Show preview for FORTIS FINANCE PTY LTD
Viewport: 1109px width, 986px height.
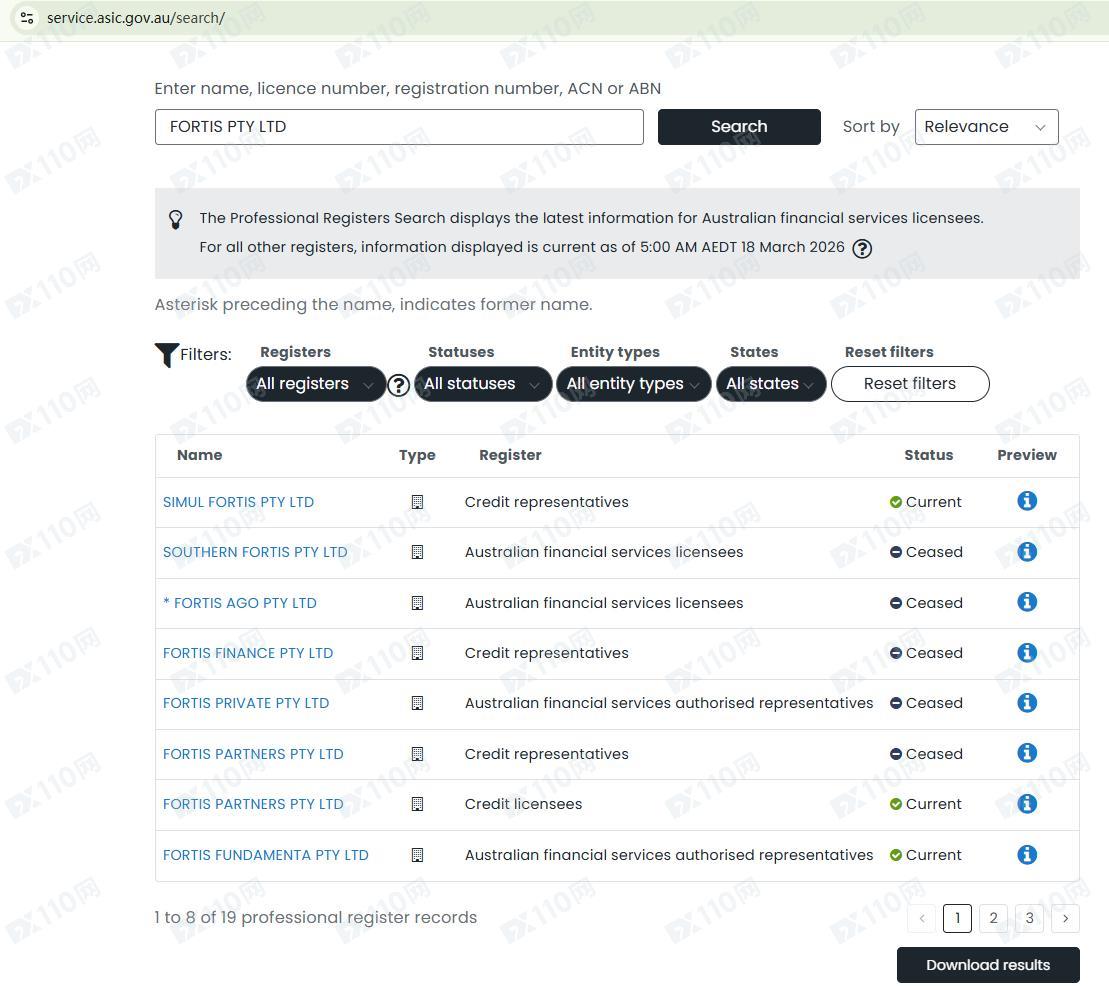[1026, 652]
